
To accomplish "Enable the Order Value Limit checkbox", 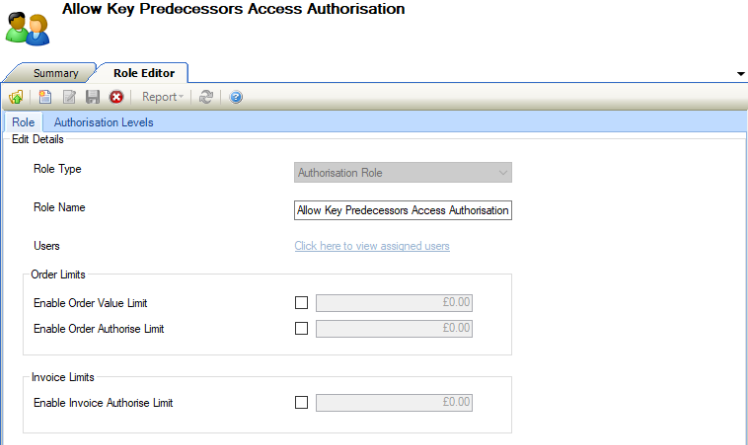I will click(x=302, y=302).
